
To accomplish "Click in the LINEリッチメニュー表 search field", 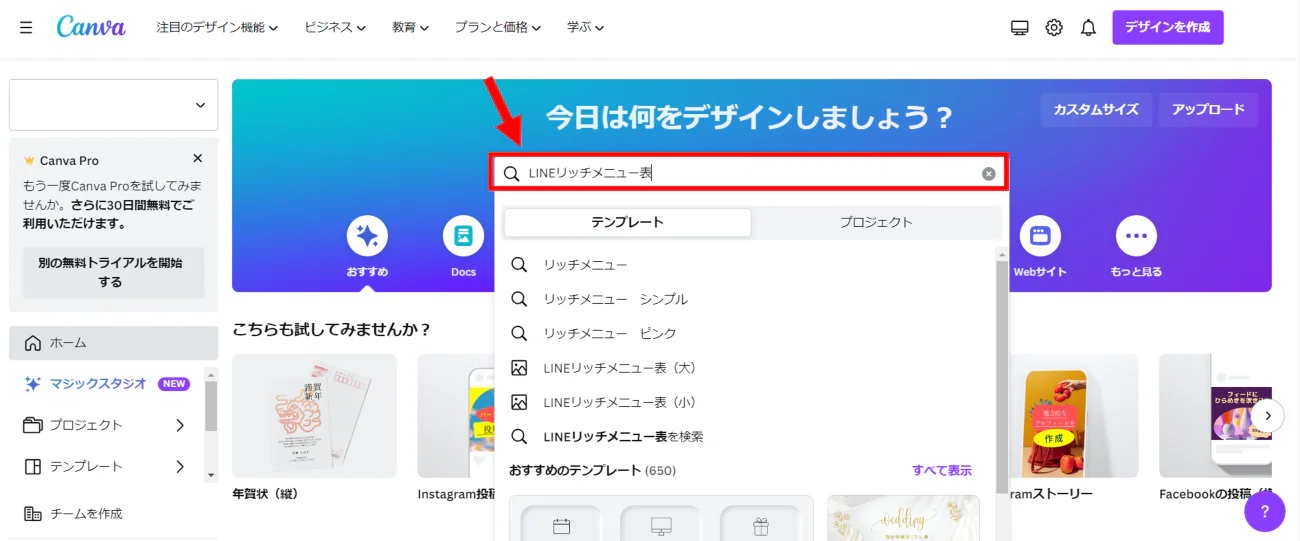I will click(749, 173).
